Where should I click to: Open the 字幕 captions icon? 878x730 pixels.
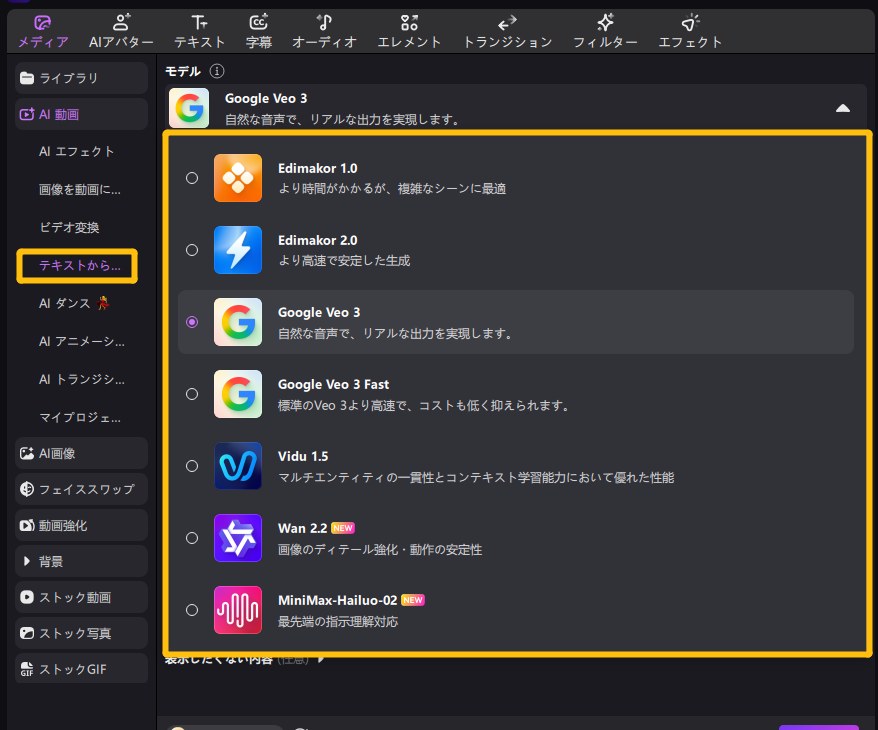point(258,22)
